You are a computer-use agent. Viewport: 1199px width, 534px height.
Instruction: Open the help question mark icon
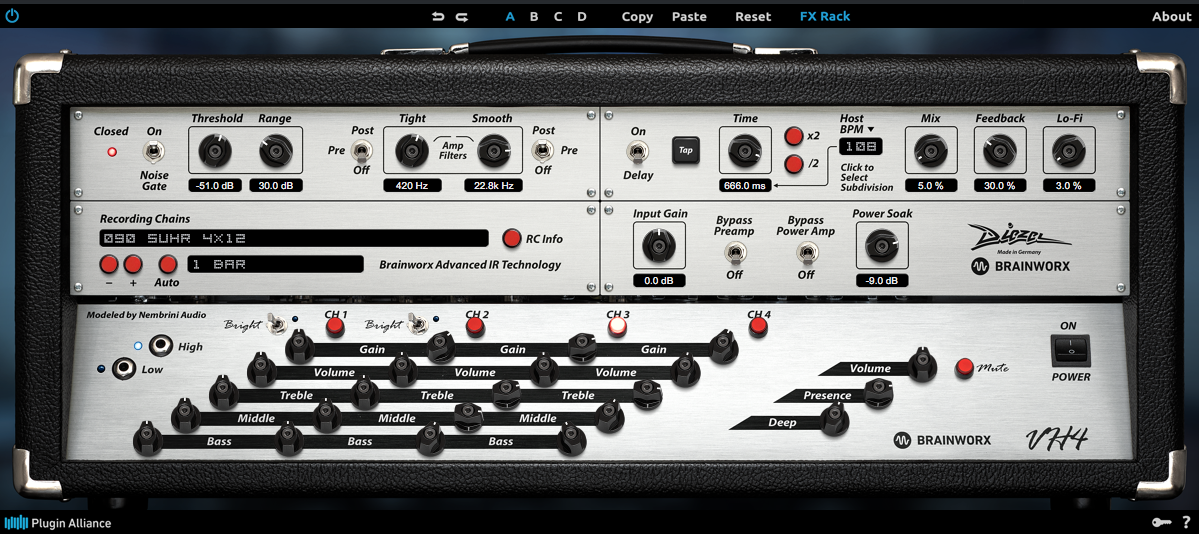coord(1186,523)
